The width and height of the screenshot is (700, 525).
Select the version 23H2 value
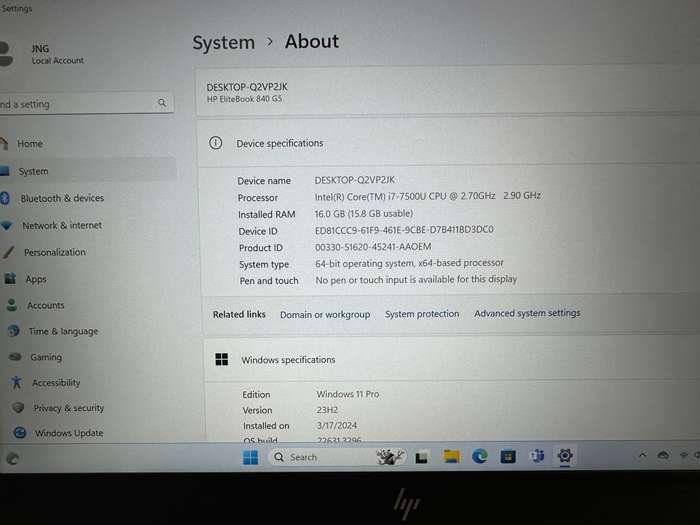tap(327, 410)
